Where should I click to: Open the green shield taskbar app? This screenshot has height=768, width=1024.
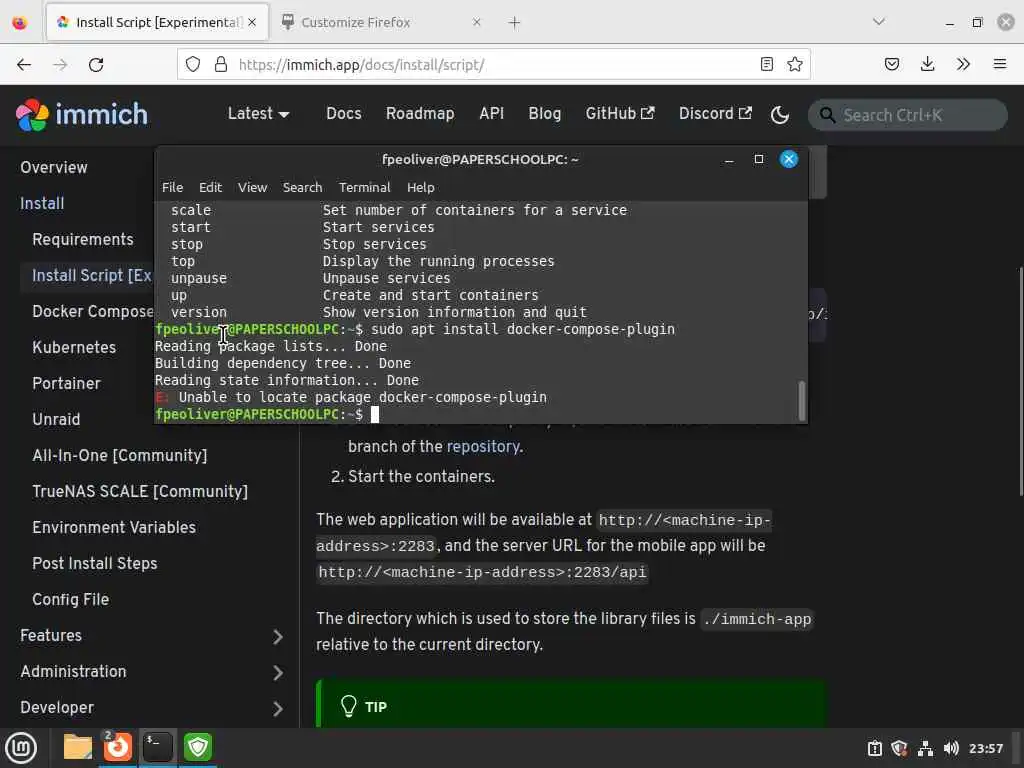point(198,747)
